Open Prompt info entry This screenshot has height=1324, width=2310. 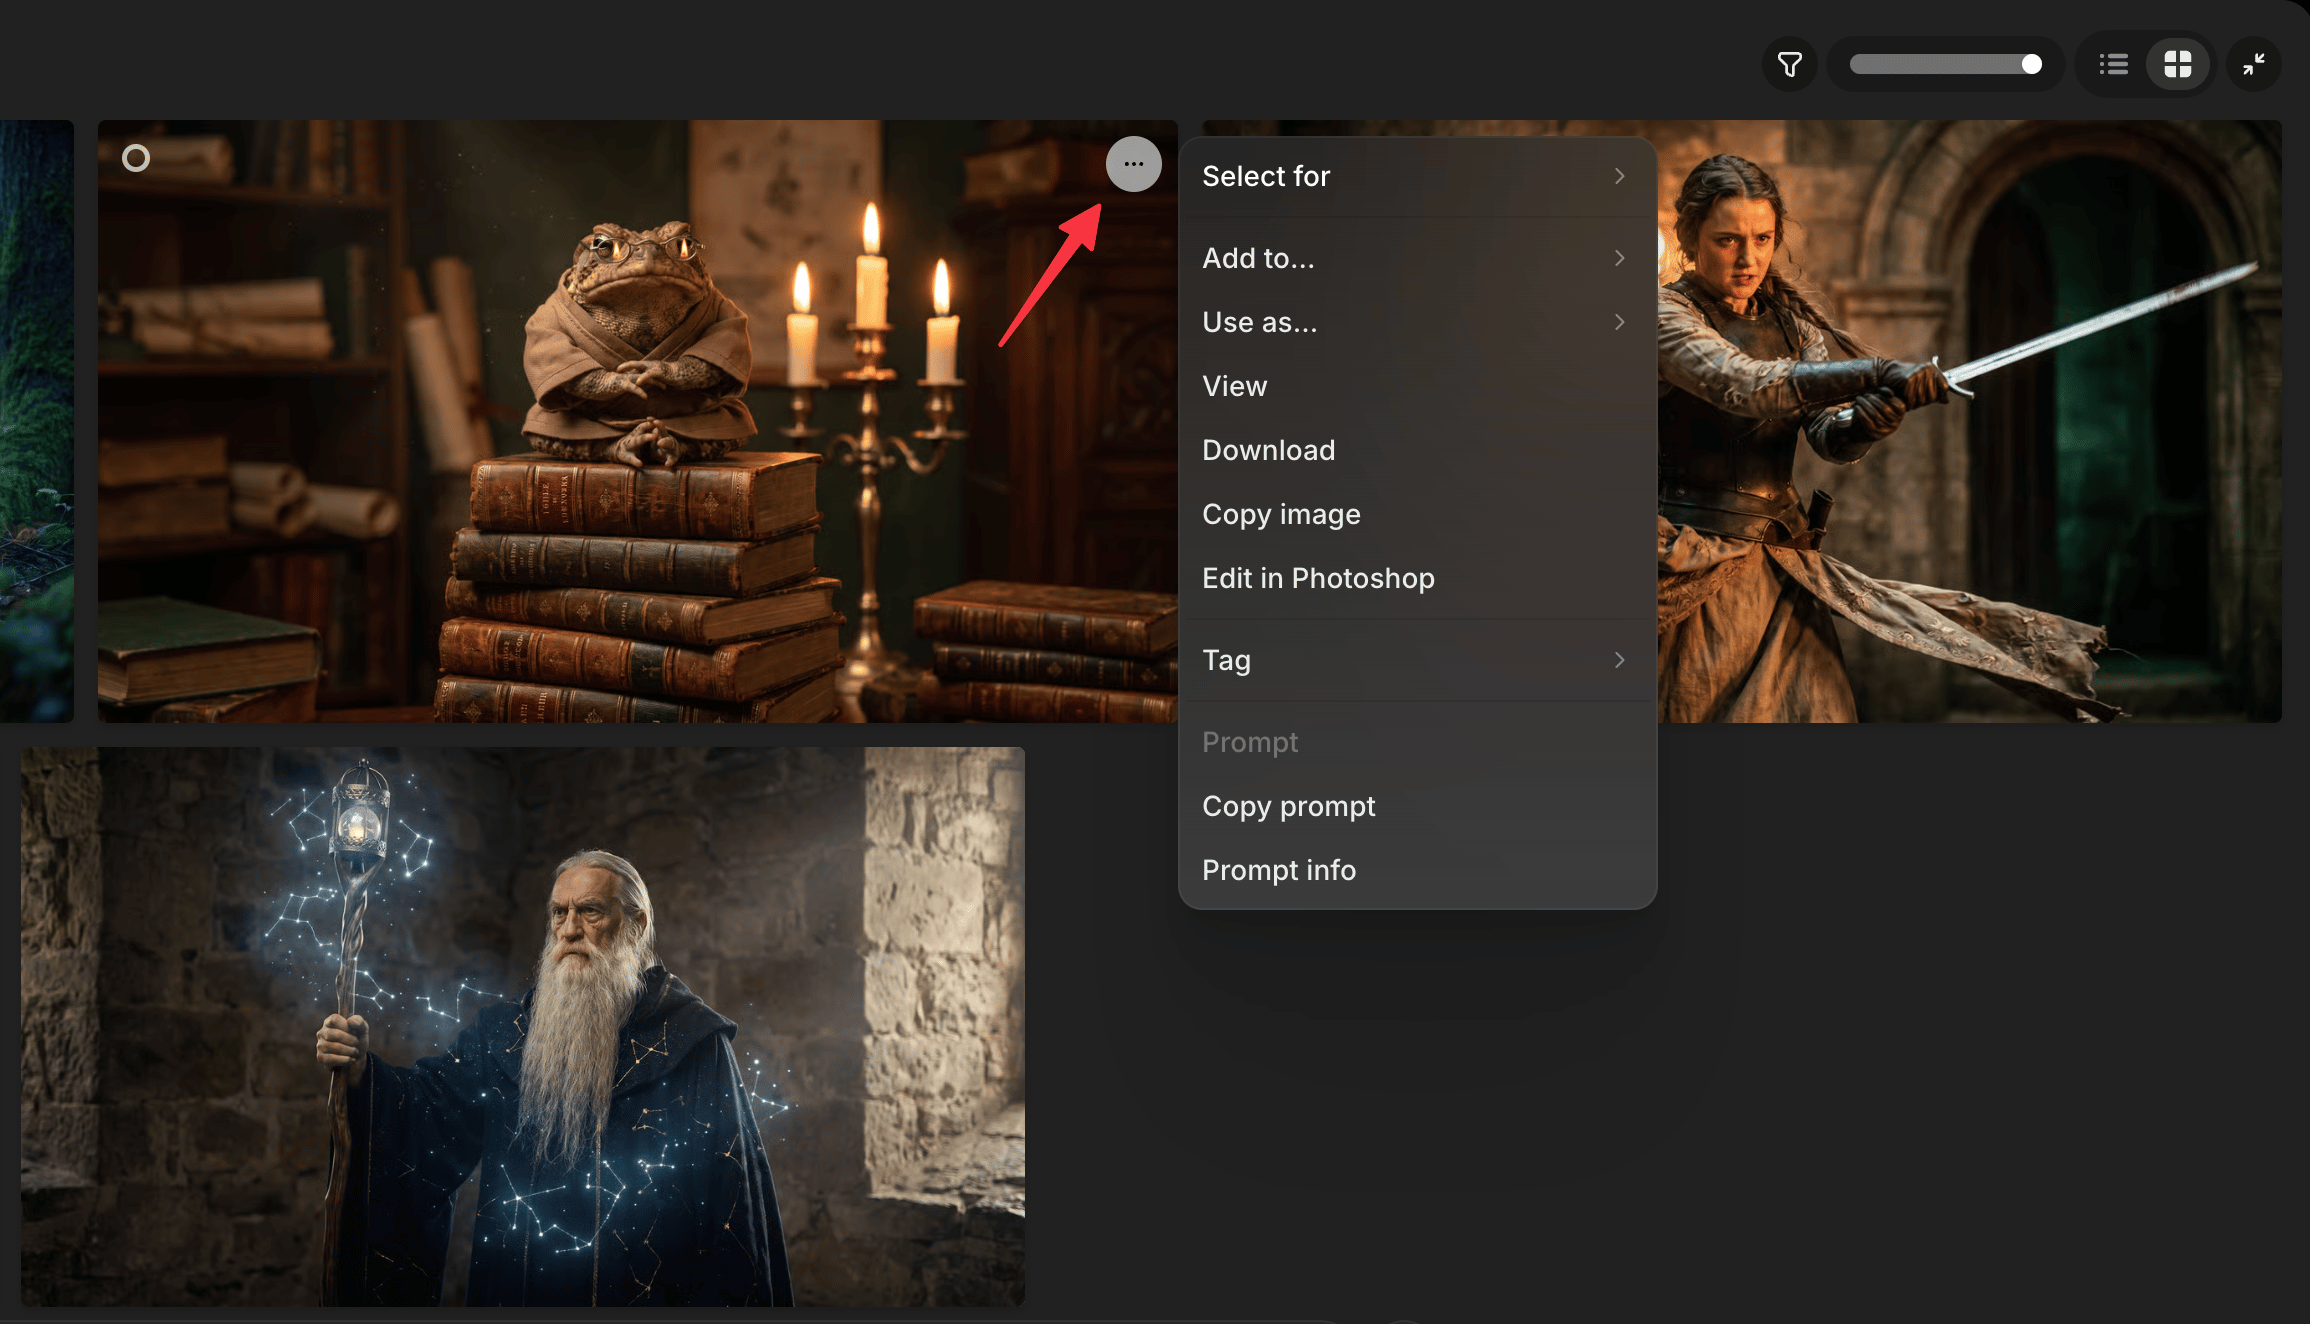[1417, 870]
